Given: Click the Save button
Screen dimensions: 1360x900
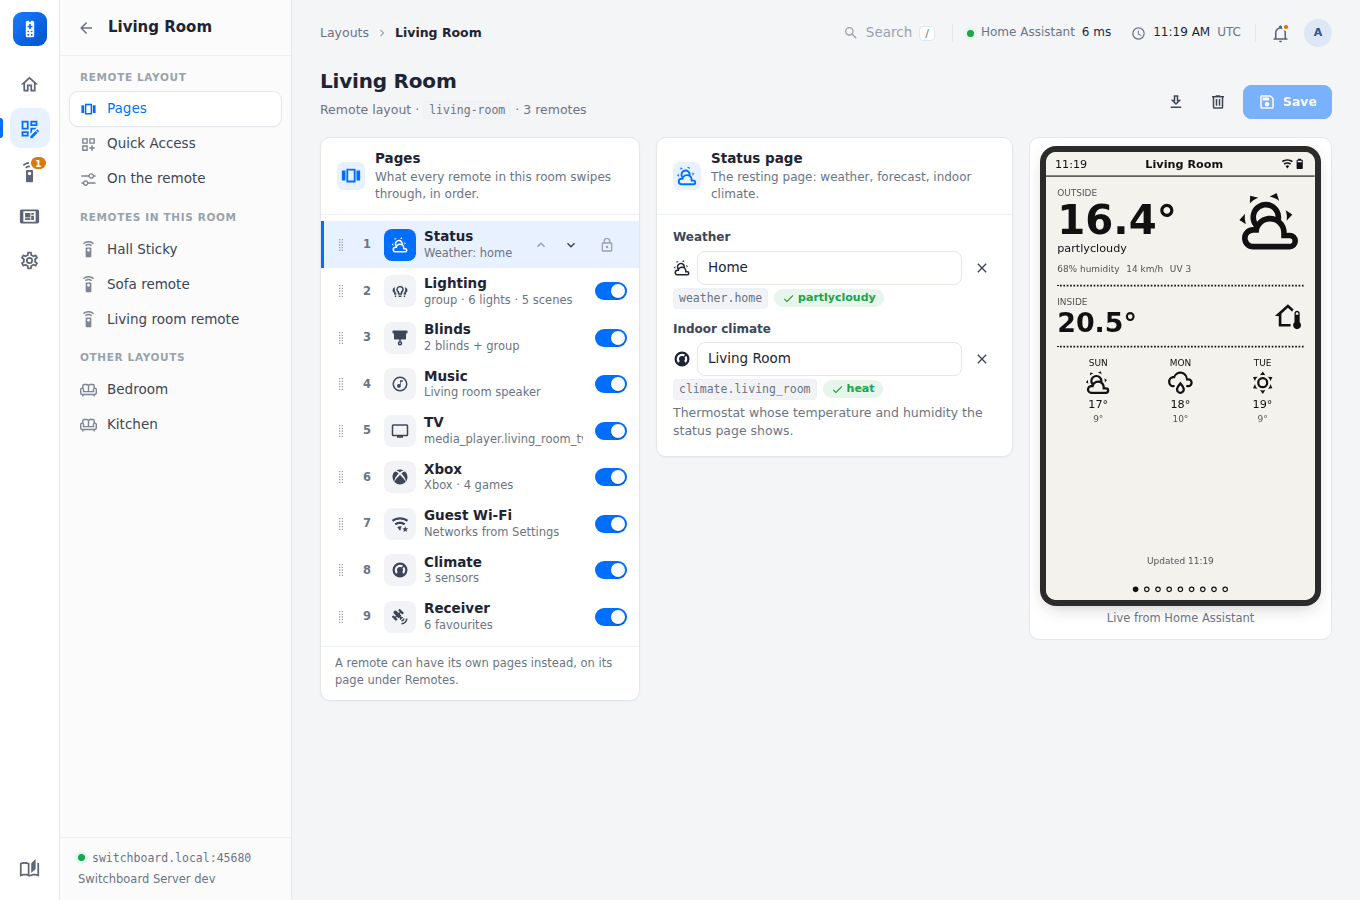Looking at the screenshot, I should tap(1287, 102).
